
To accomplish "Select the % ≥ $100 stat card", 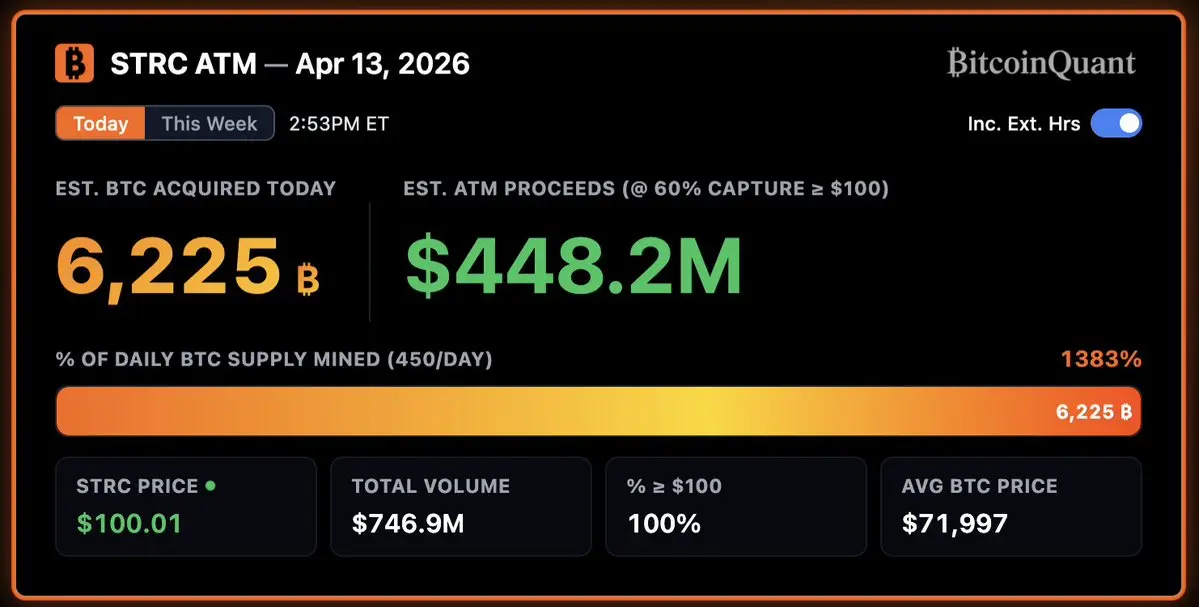I will pos(736,506).
